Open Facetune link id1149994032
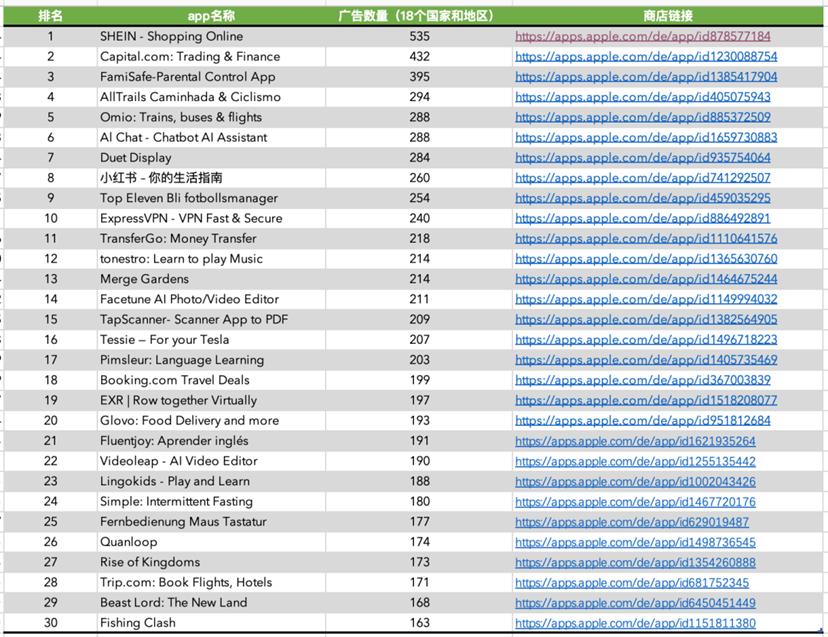 (646, 299)
